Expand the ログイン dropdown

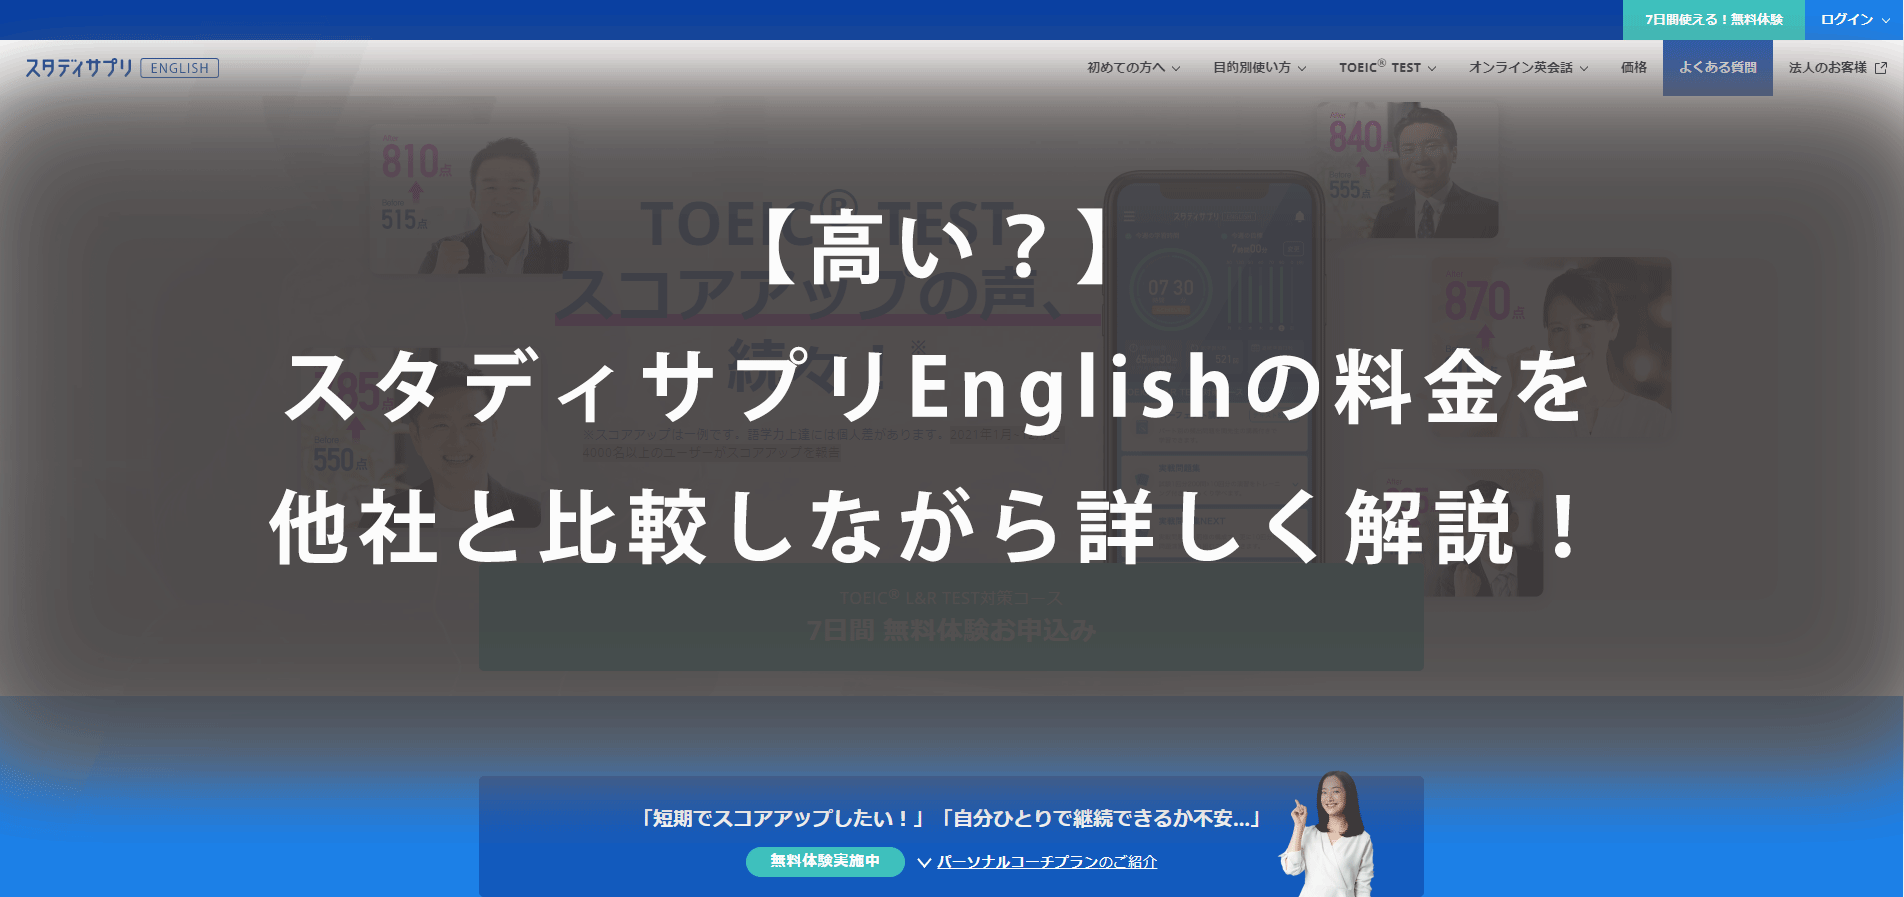[x=1854, y=20]
